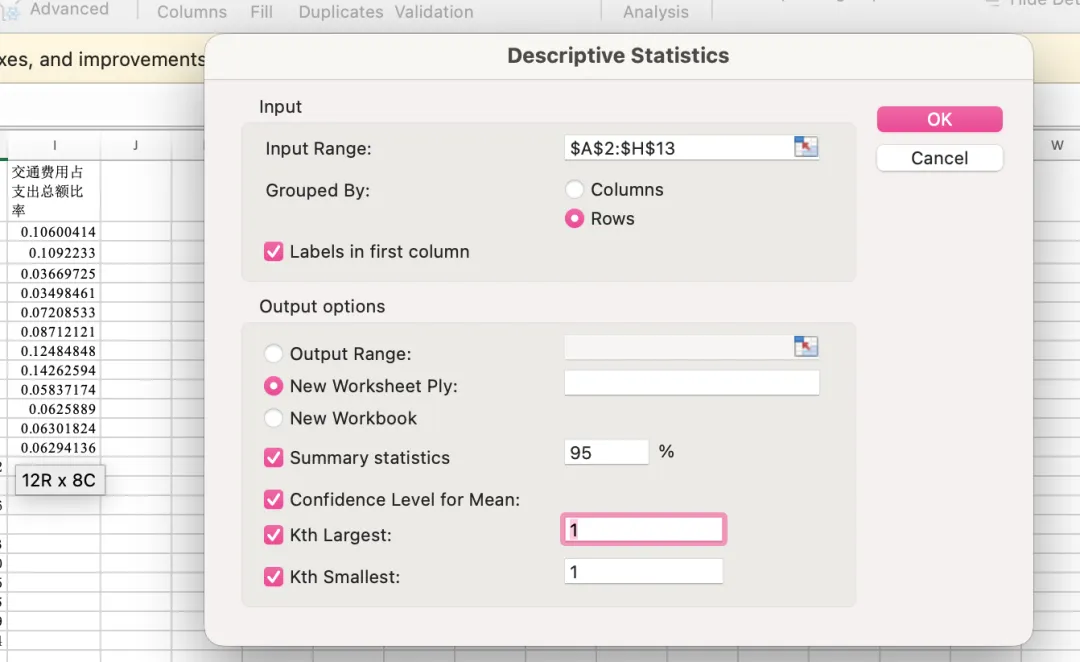This screenshot has width=1080, height=662.
Task: Select the Columns grouping radio button
Action: point(574,190)
